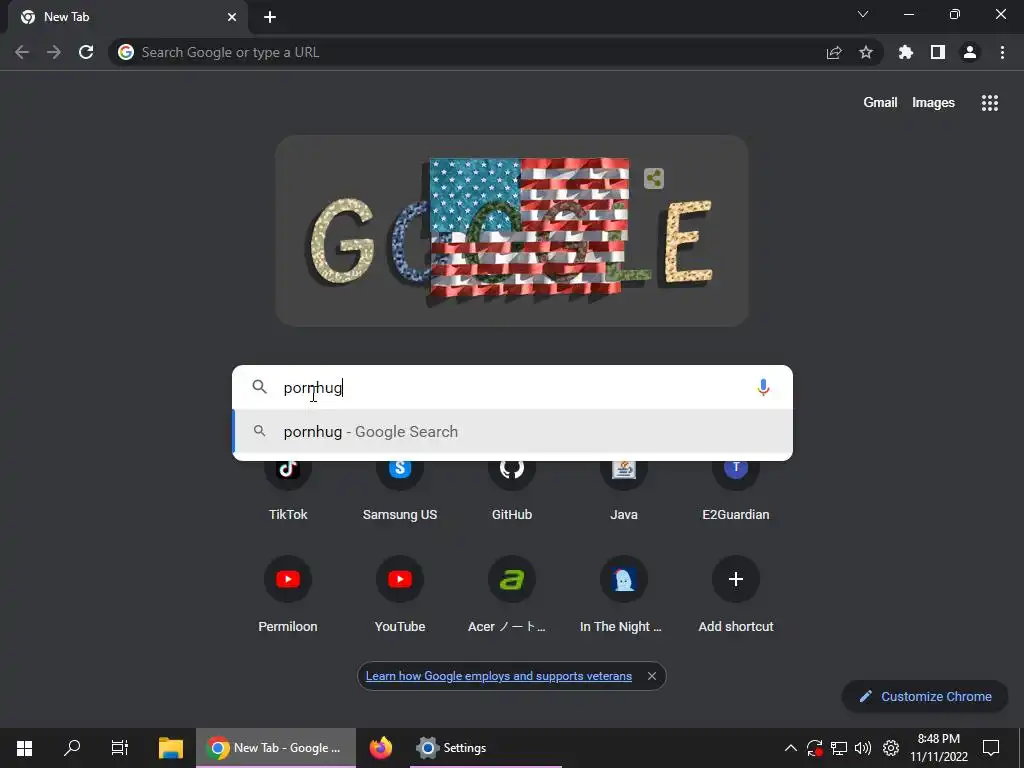The height and width of the screenshot is (768, 1024).
Task: Share the Google doodle
Action: (654, 178)
